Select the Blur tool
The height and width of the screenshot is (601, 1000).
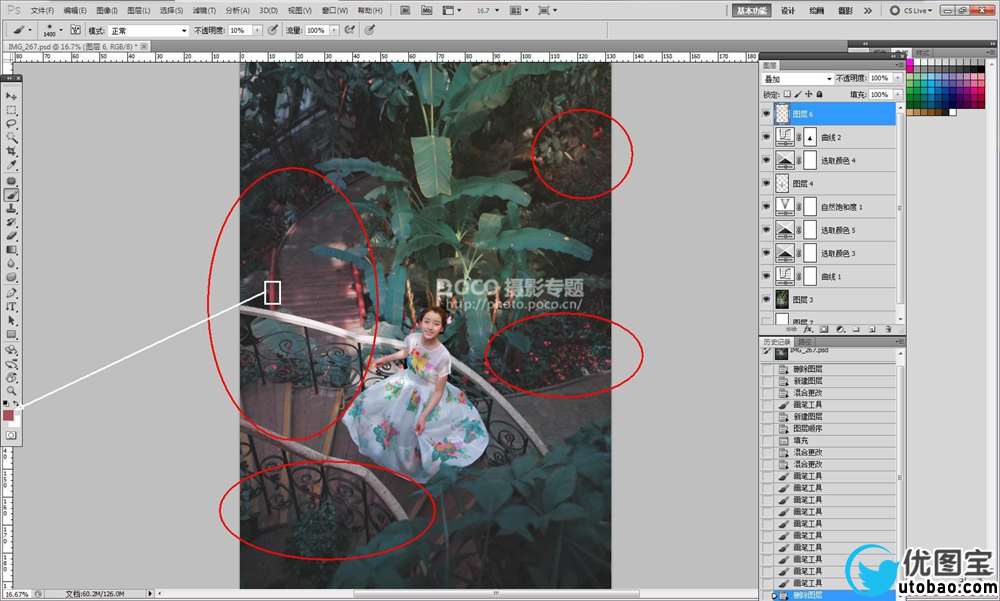(11, 263)
